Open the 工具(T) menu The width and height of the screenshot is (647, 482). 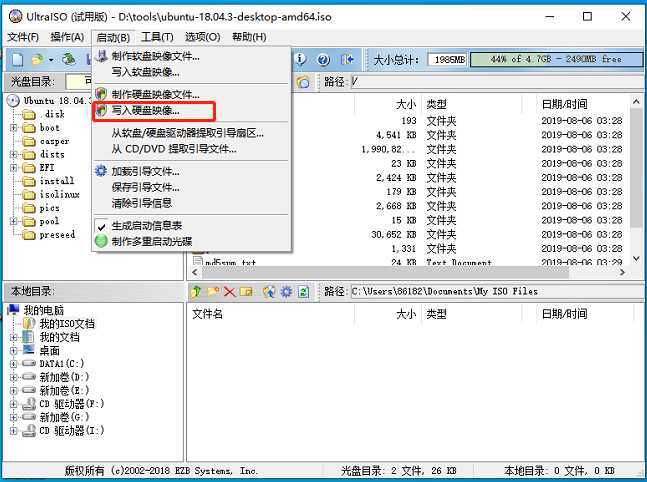(157, 37)
